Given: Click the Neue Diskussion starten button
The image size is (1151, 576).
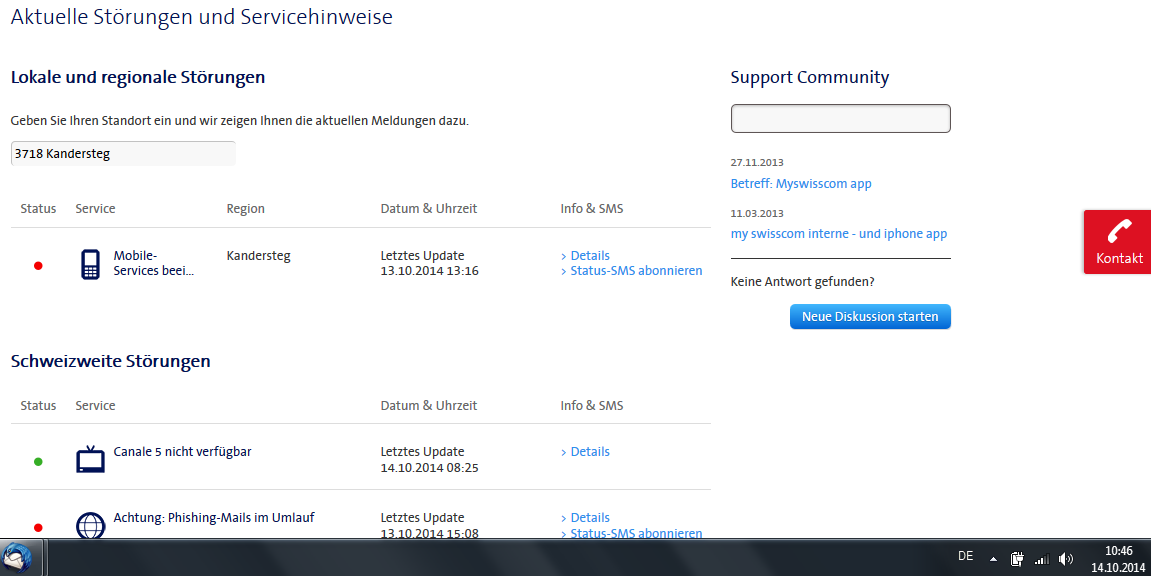Looking at the screenshot, I should pos(870,316).
